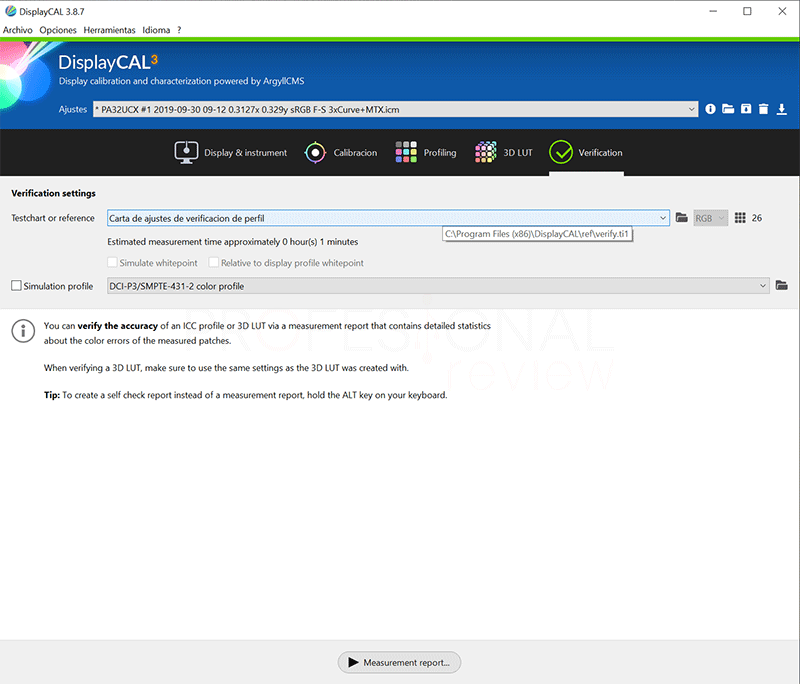This screenshot has width=800, height=684.
Task: Open the Idioma menu
Action: pos(156,30)
